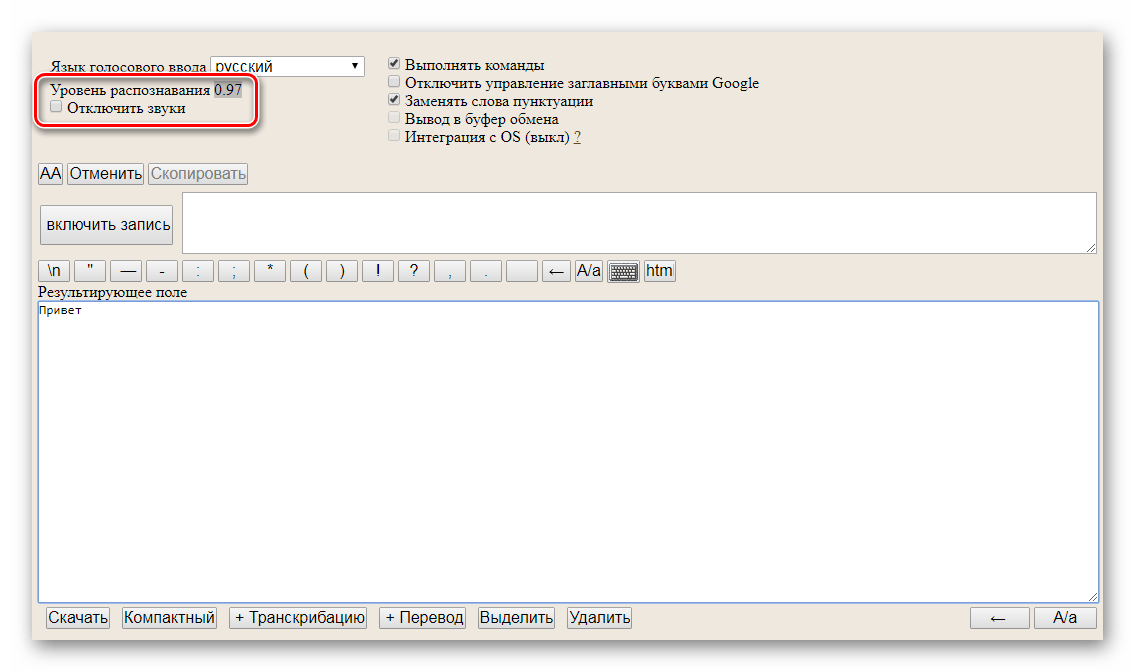Click the + Транскрибацию button
The image size is (1135, 672).
point(298,618)
